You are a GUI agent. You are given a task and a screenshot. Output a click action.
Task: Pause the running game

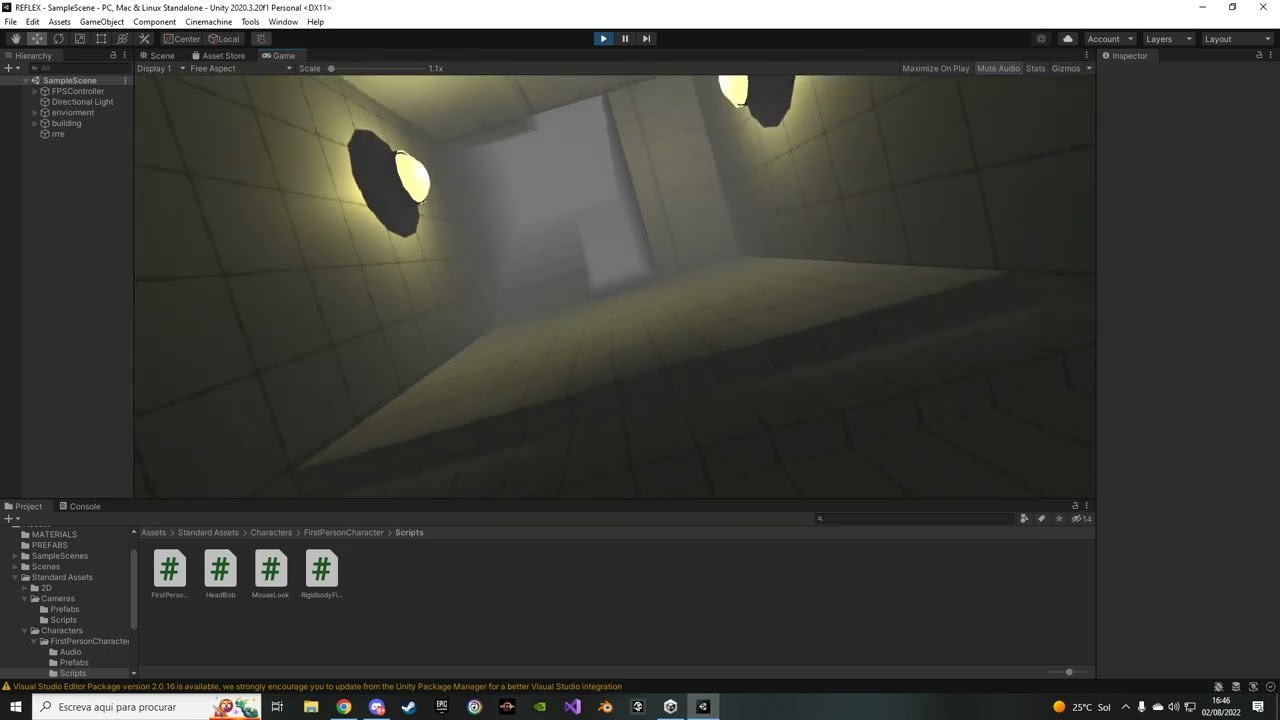click(625, 39)
